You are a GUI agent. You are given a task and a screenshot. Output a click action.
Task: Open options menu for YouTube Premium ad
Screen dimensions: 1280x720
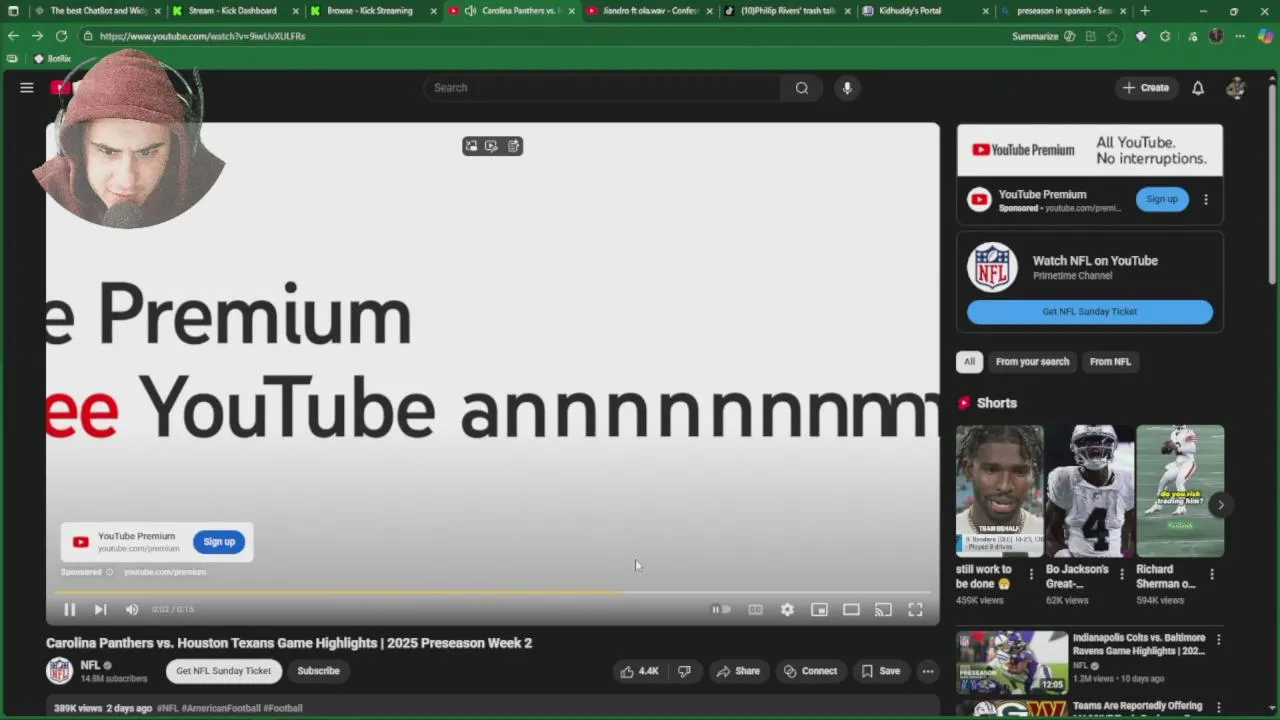[1206, 199]
